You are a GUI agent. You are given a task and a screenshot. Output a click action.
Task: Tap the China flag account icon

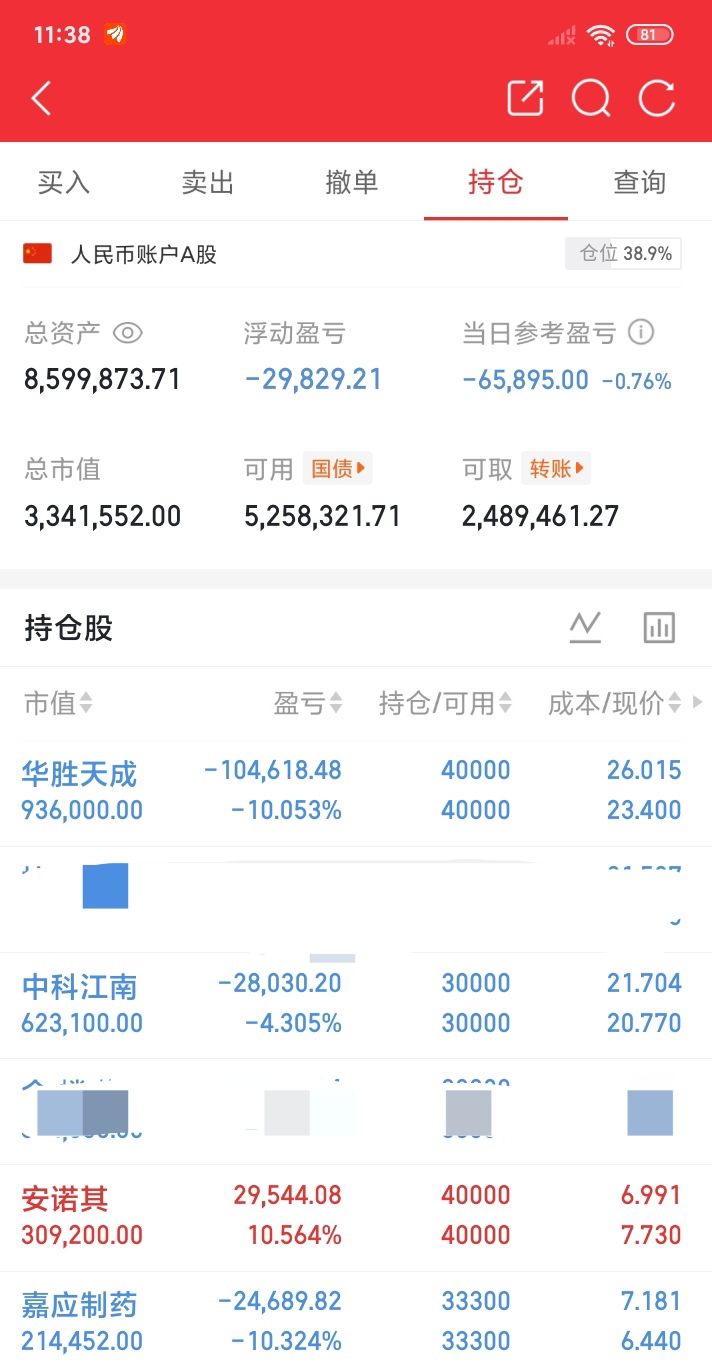[38, 254]
